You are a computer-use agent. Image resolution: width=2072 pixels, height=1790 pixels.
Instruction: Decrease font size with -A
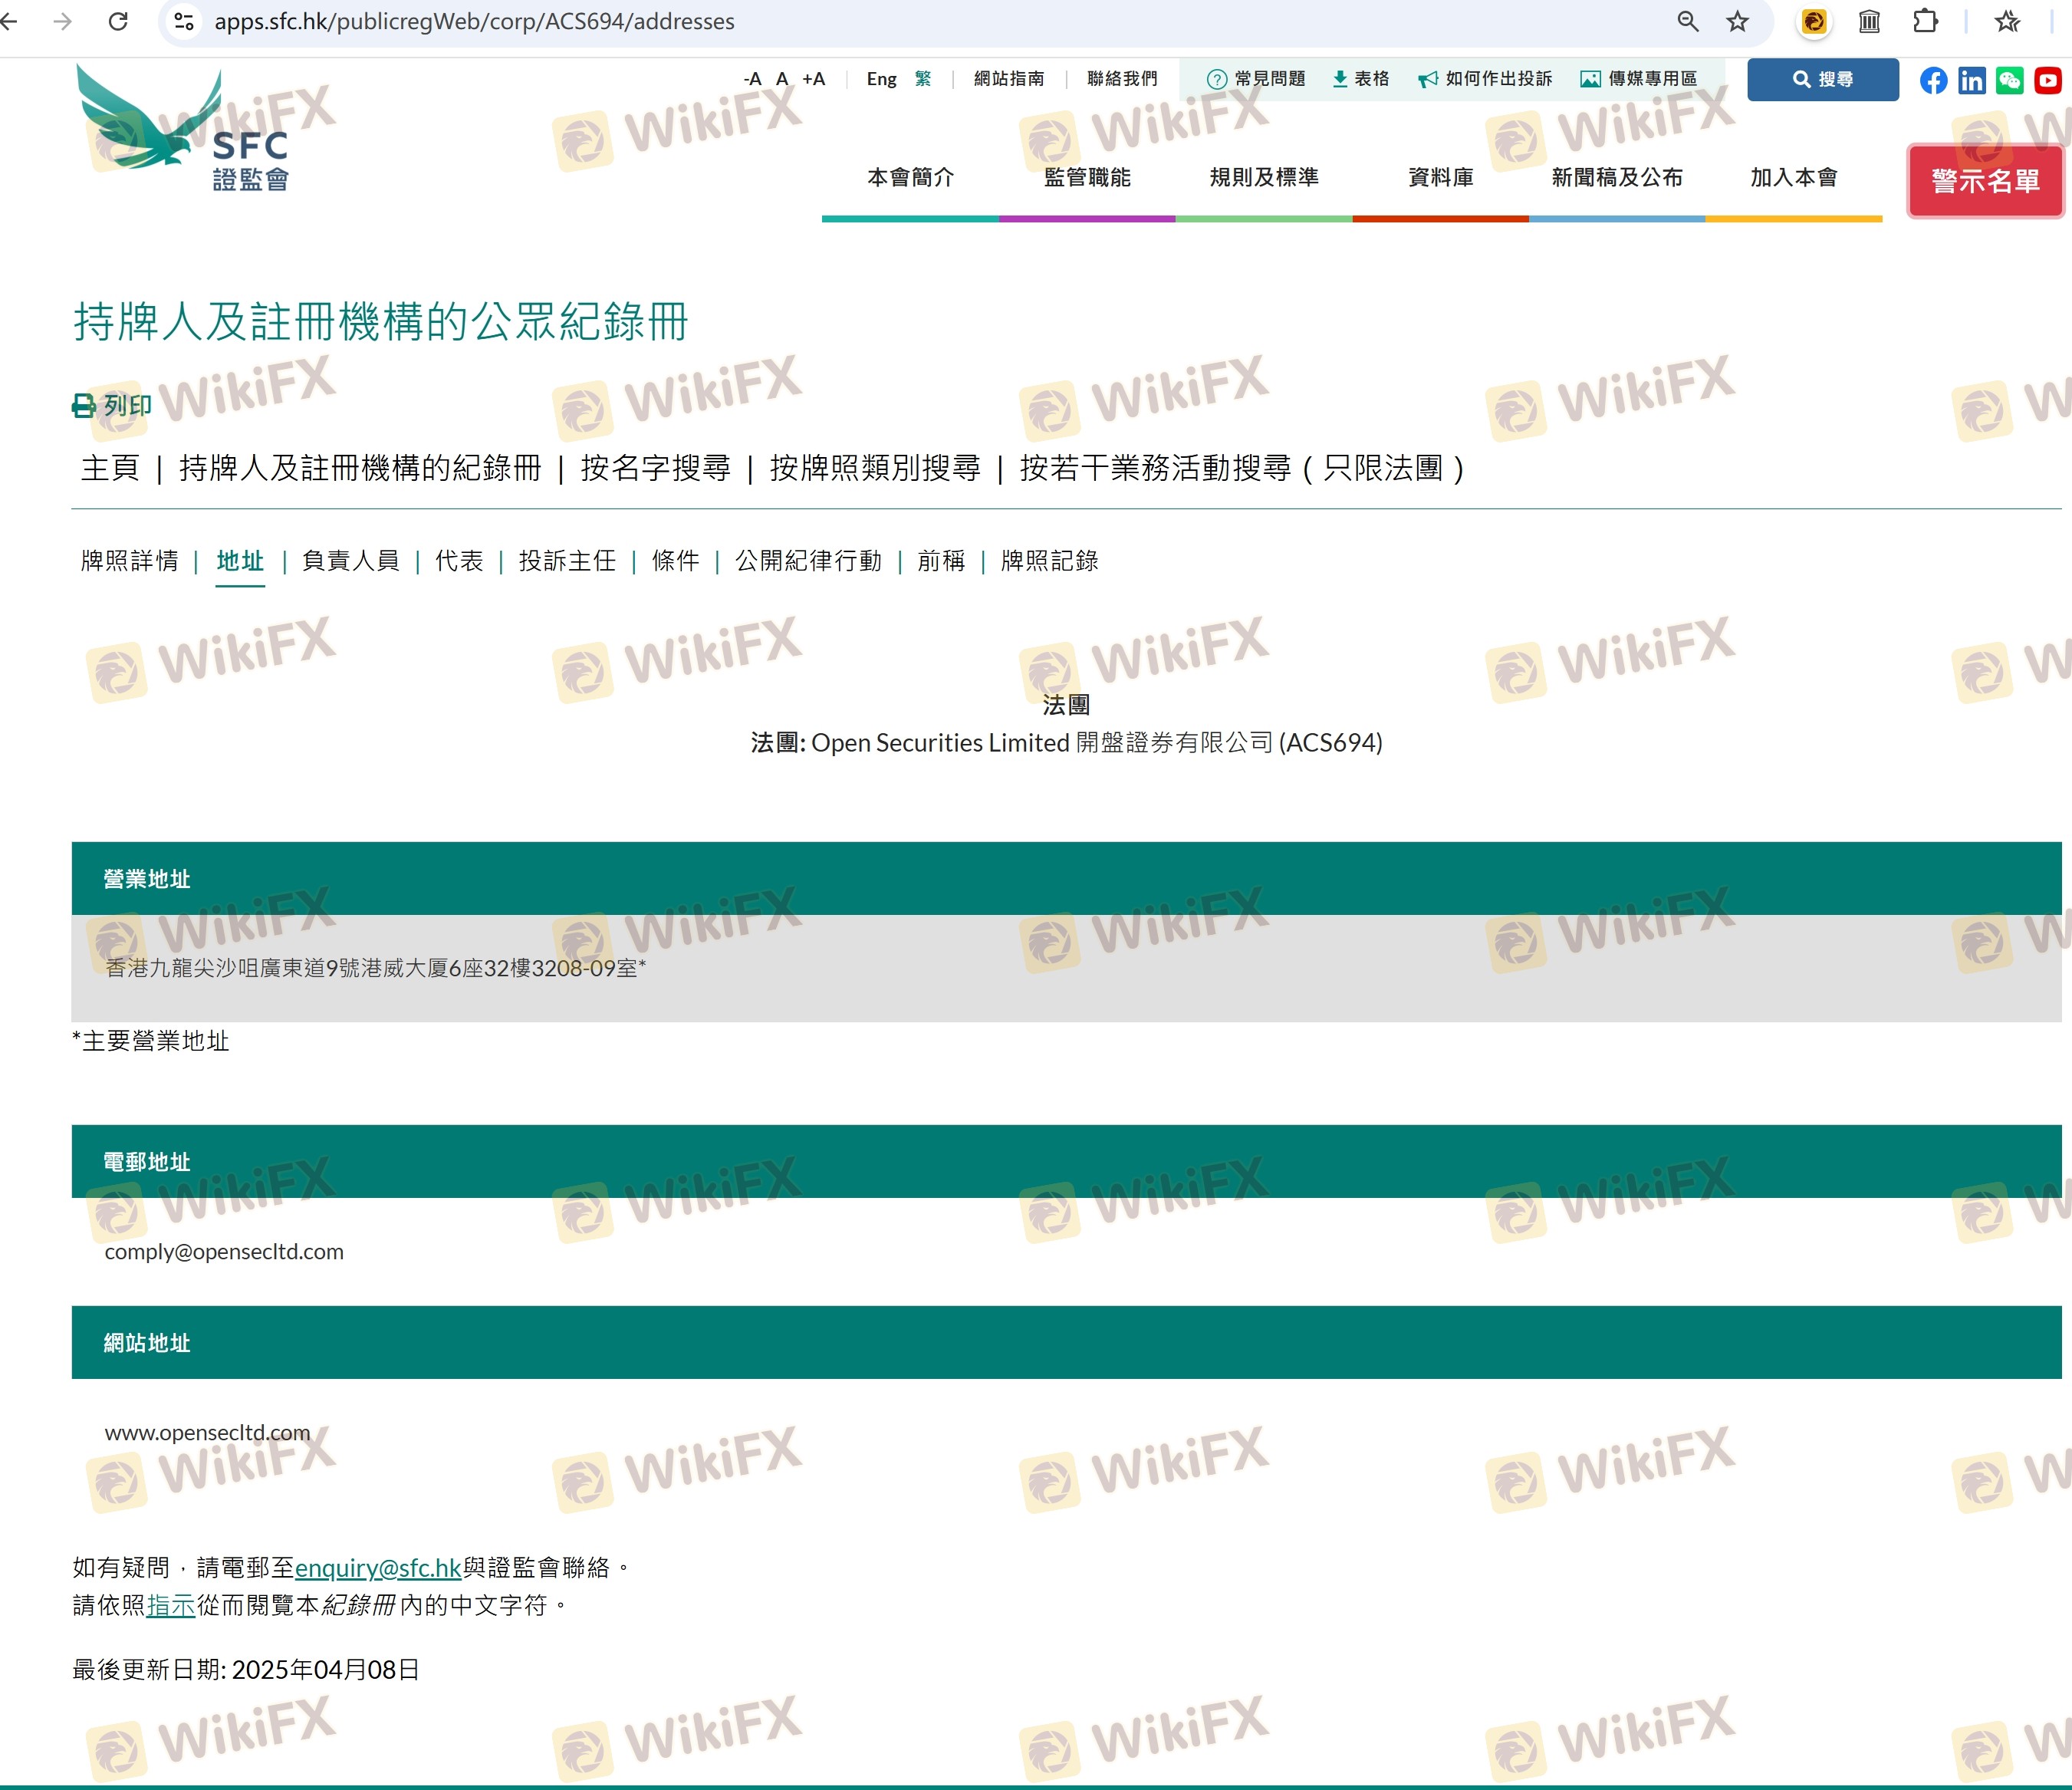tap(752, 79)
